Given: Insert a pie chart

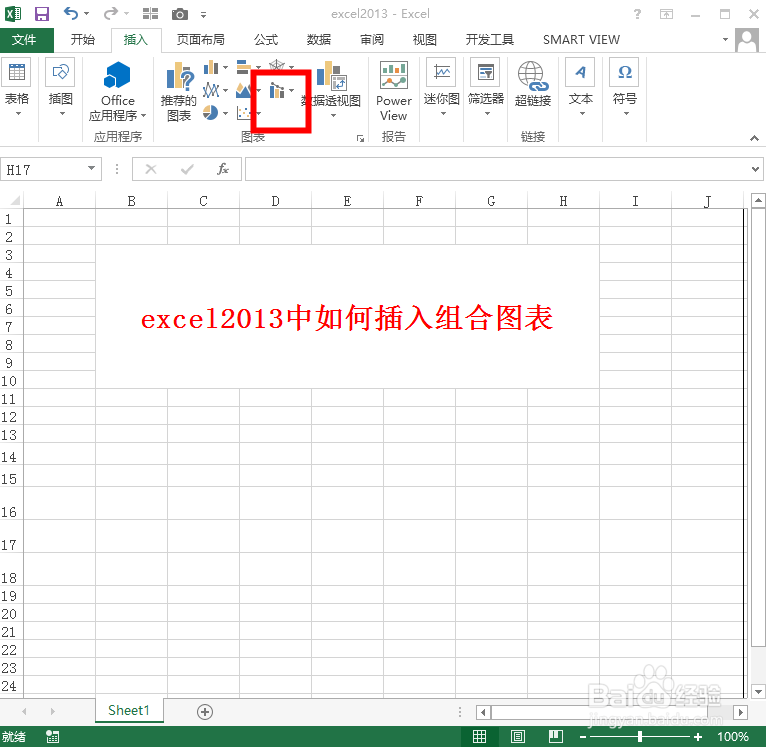Looking at the screenshot, I should coord(211,113).
